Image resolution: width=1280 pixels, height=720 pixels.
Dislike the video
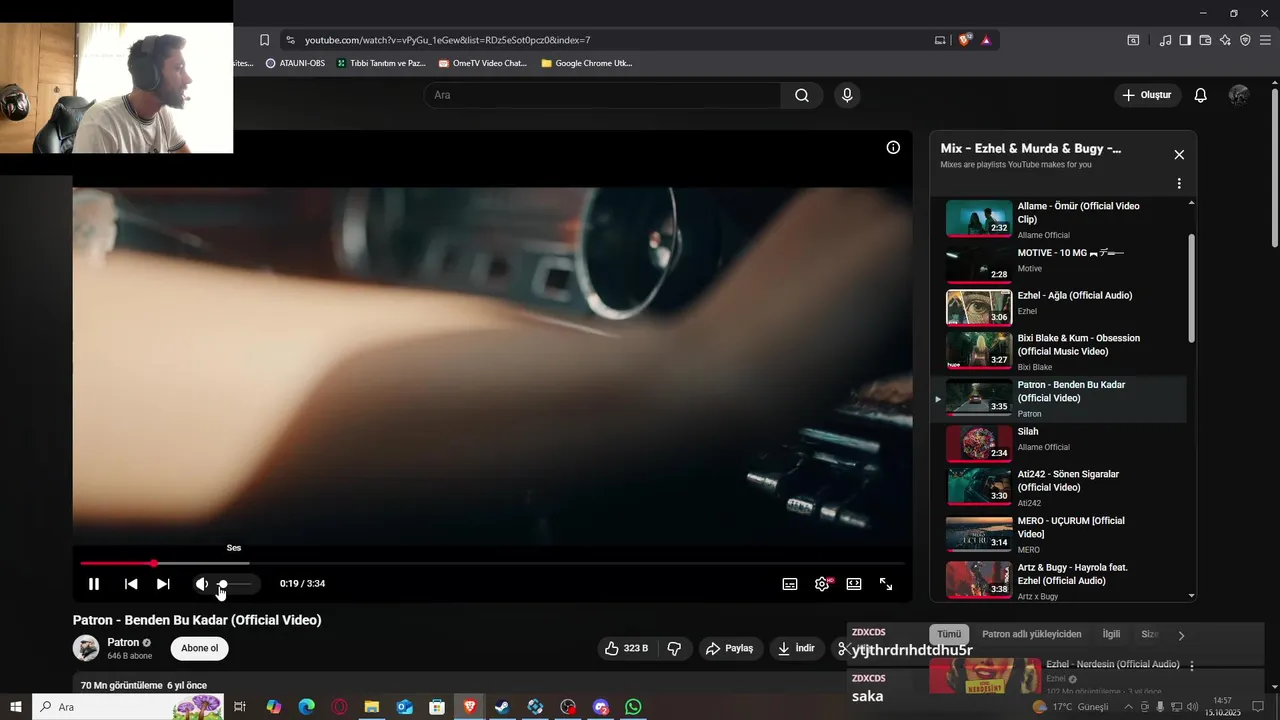tap(674, 648)
